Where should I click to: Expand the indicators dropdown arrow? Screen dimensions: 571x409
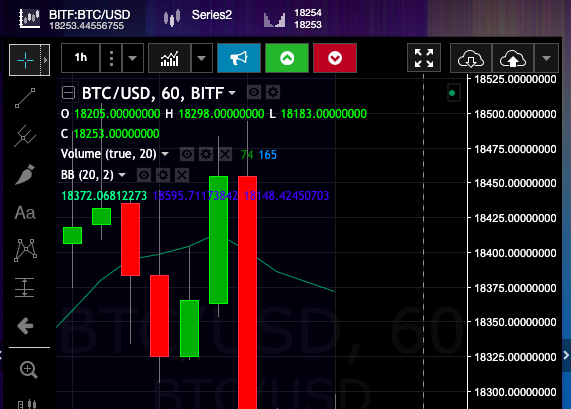coord(202,58)
